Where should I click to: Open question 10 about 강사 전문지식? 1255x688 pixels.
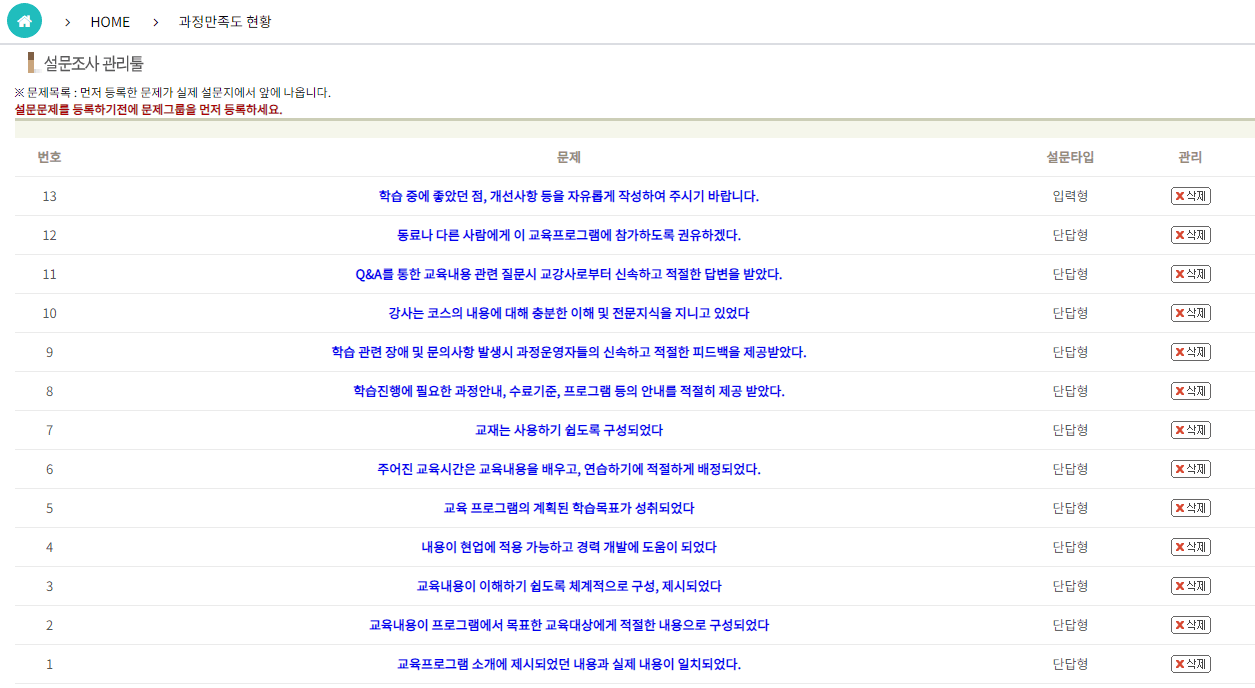point(568,313)
